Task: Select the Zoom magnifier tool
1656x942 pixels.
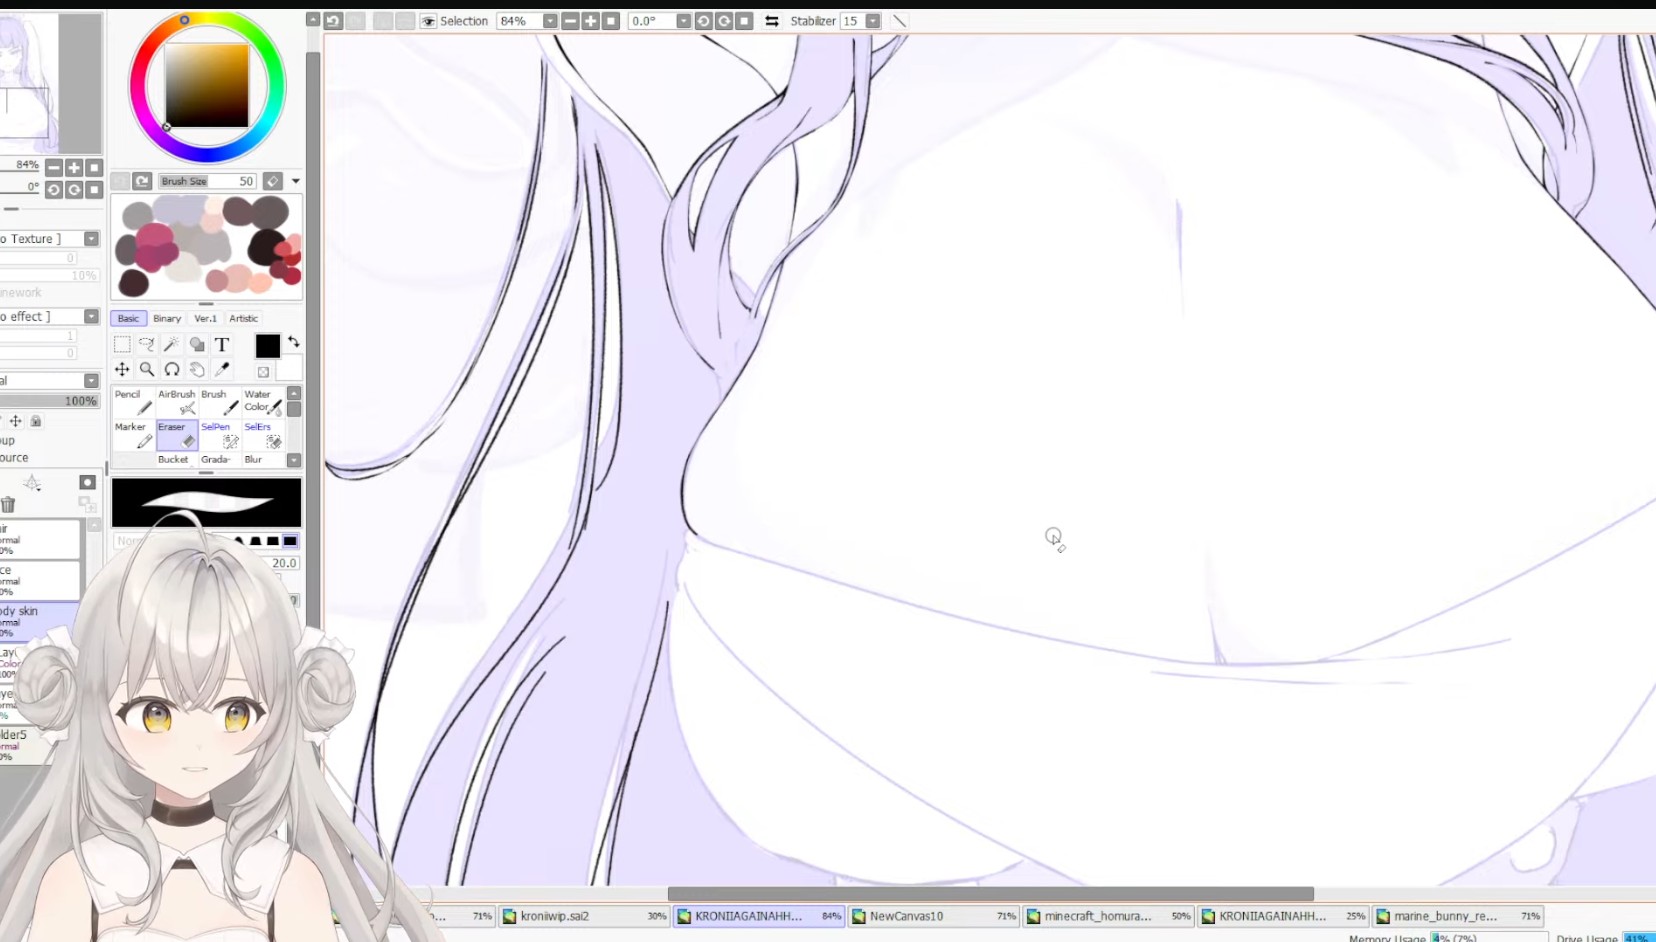Action: pyautogui.click(x=147, y=369)
